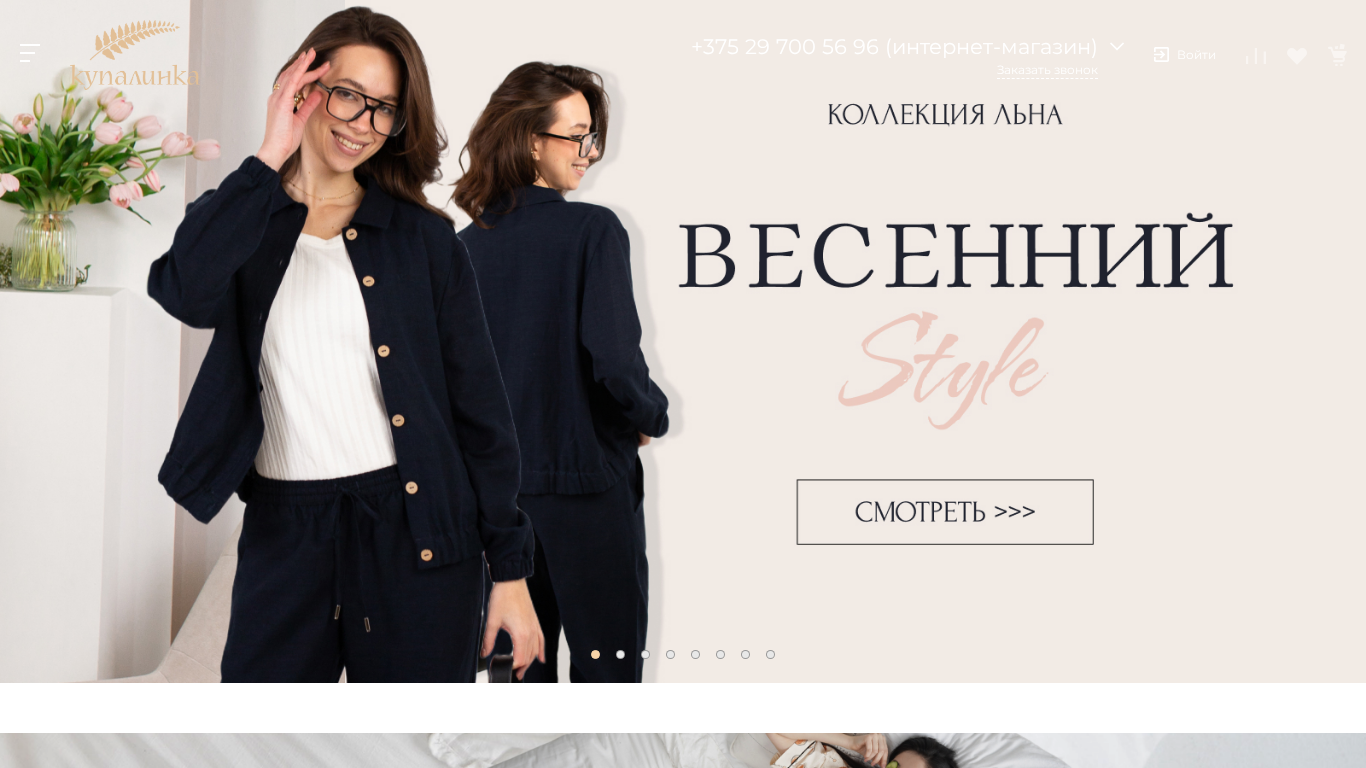Open the favorites heart icon
Viewport: 1366px width, 768px height.
pos(1297,56)
